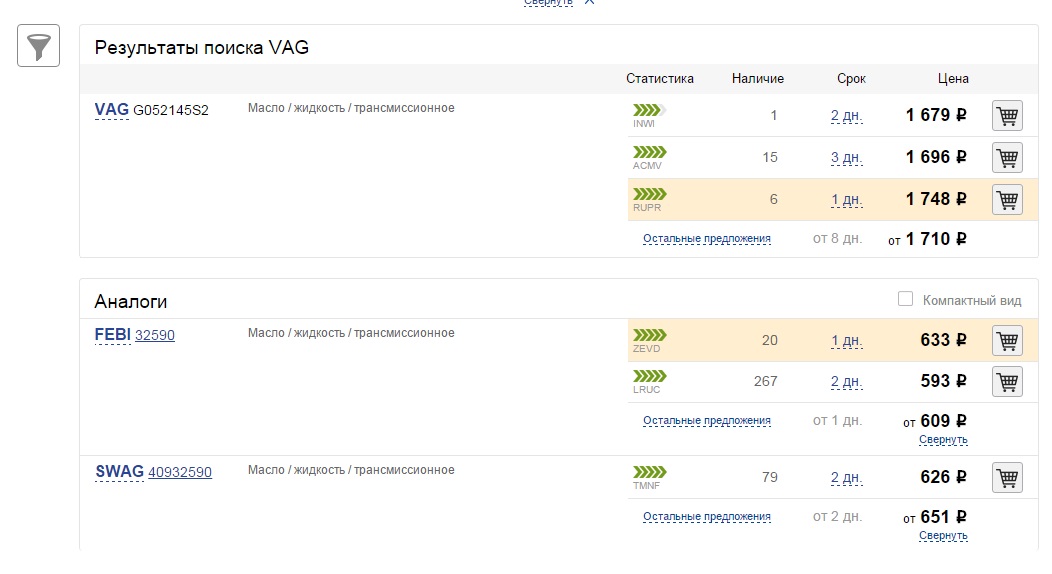
Task: Click the 1 дн. term for RUPR offer
Action: point(846,199)
